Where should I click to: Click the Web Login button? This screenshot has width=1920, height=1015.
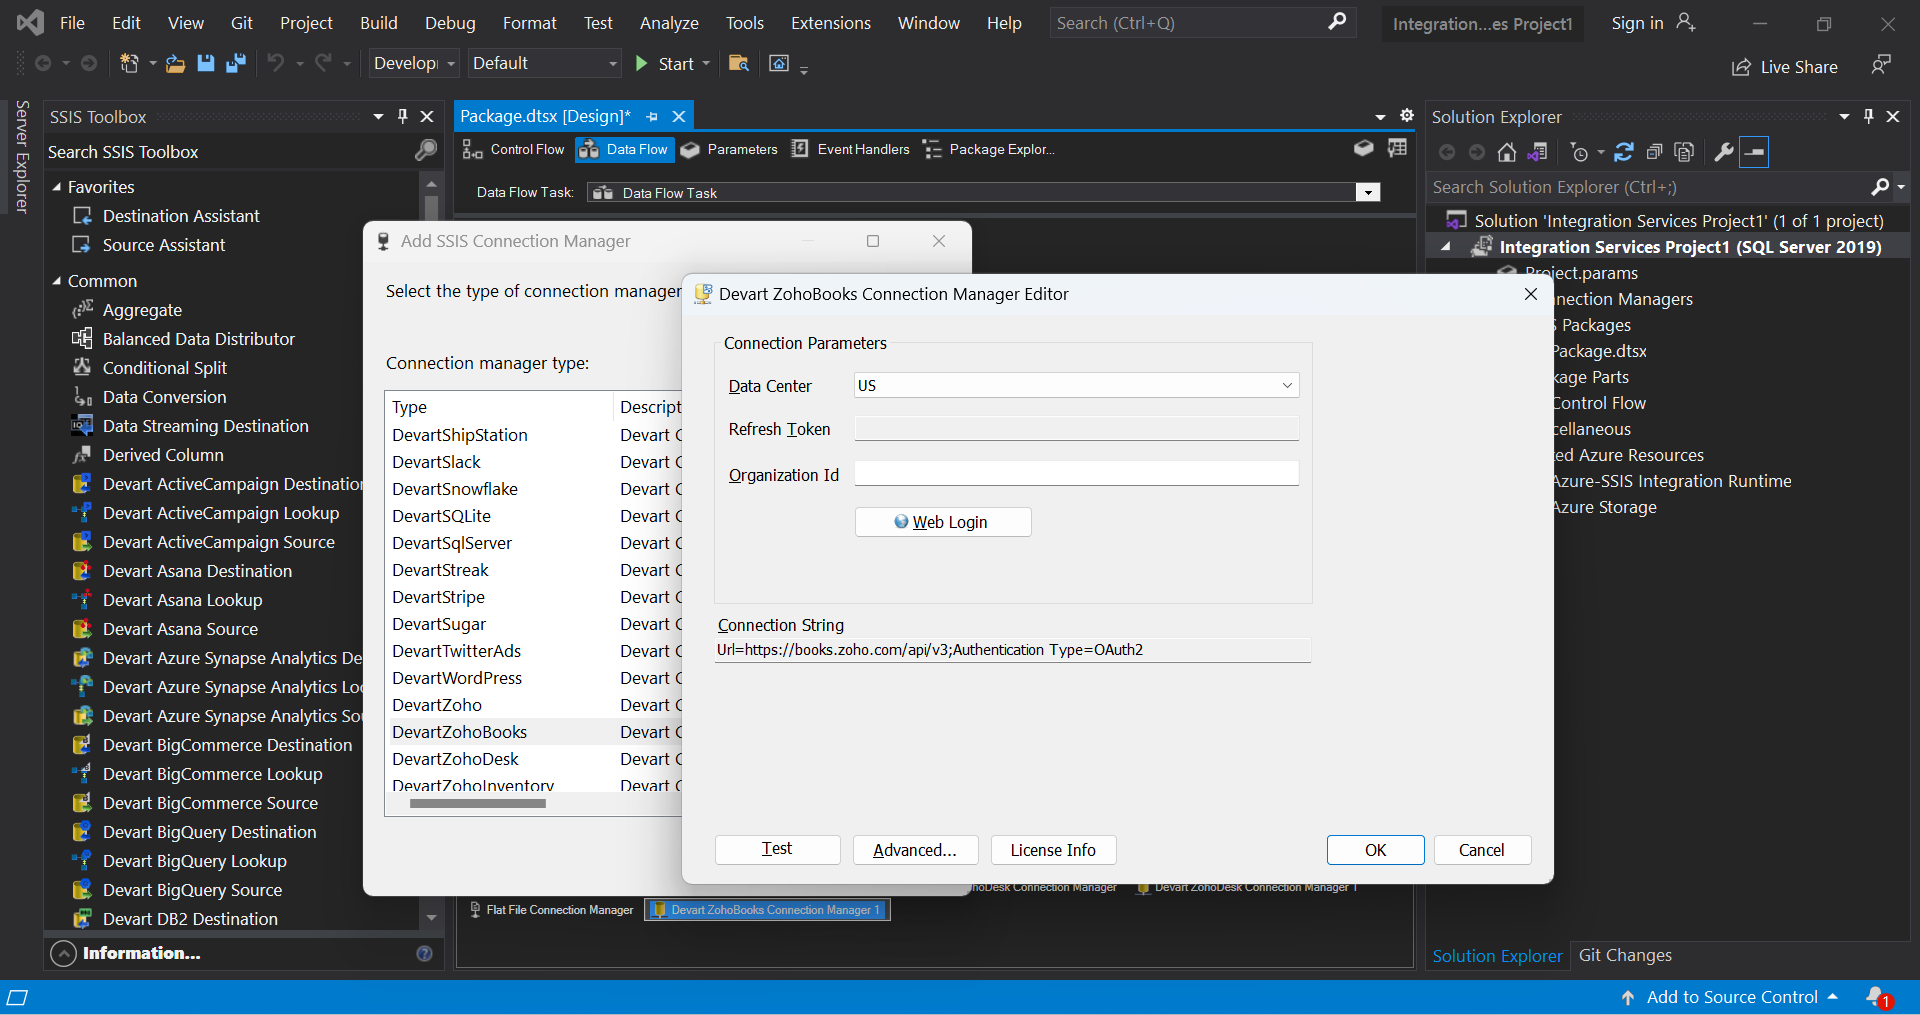(x=941, y=521)
